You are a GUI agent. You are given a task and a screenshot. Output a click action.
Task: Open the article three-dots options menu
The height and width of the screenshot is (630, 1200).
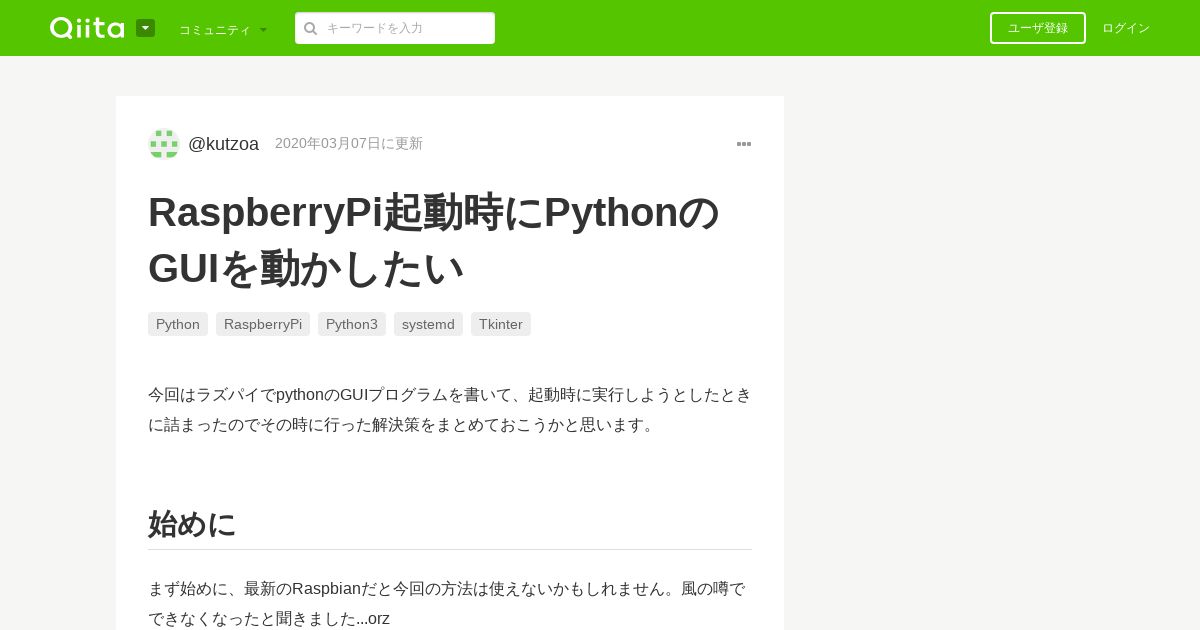(744, 144)
